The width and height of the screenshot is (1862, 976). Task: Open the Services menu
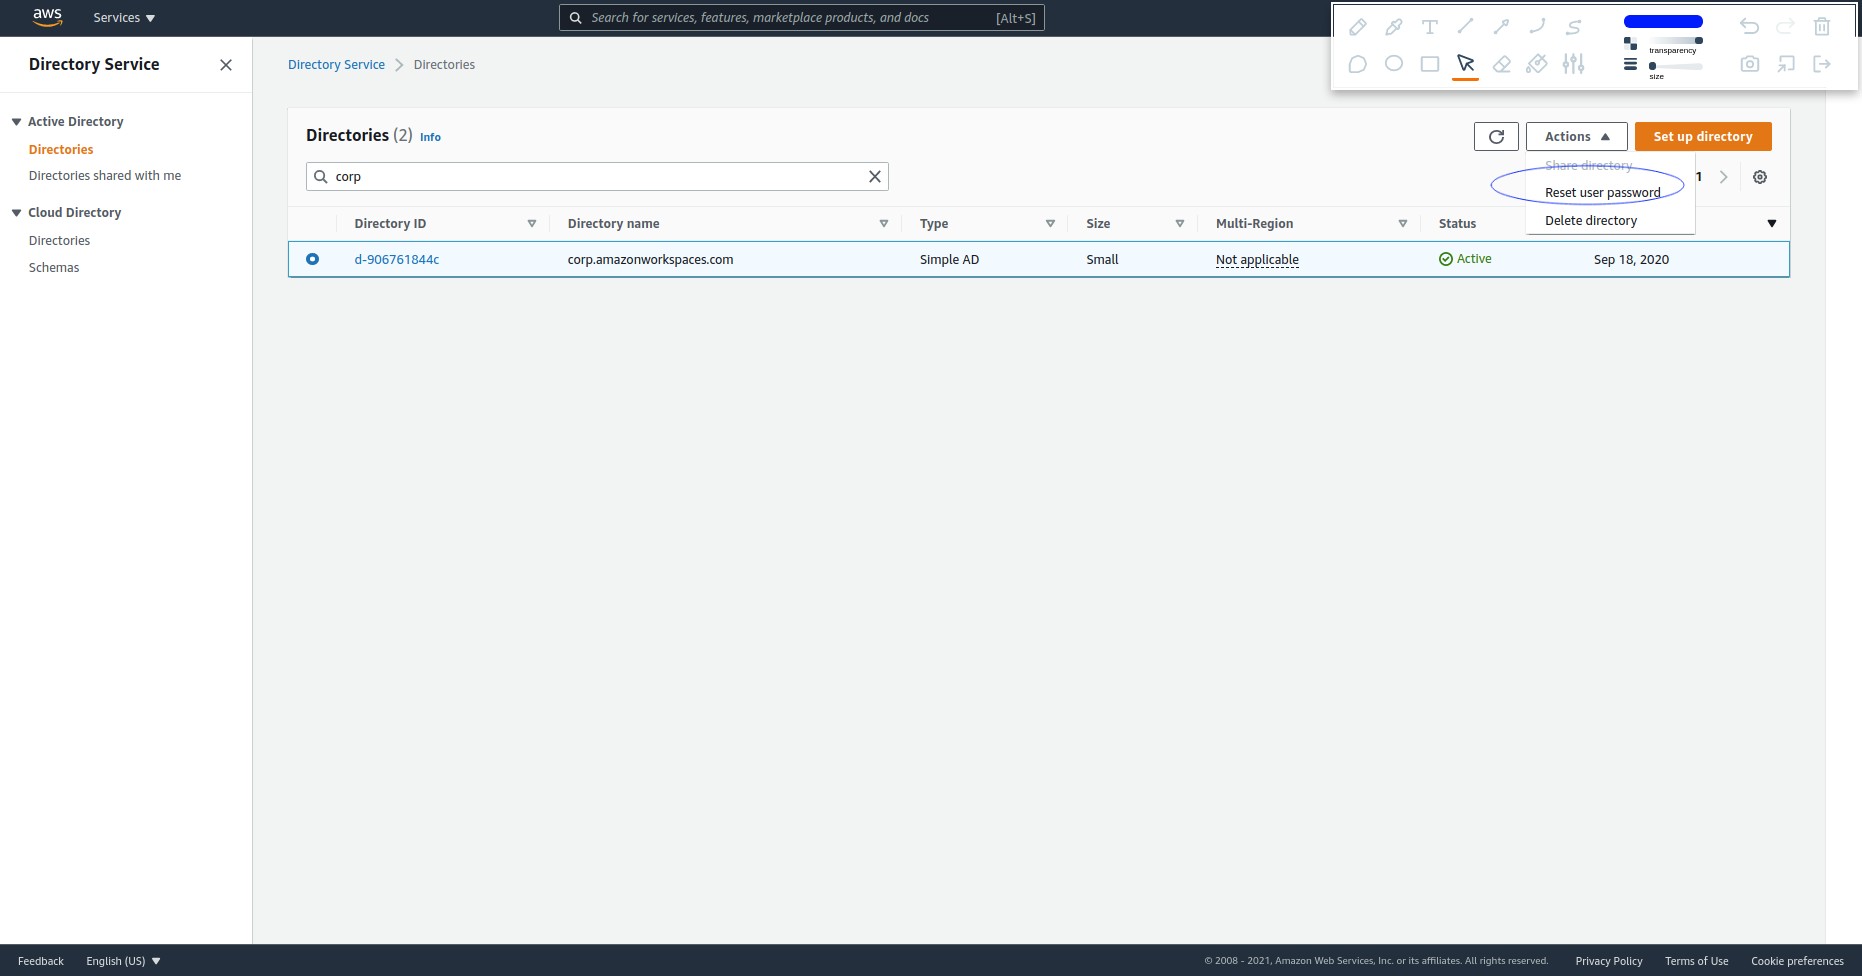pyautogui.click(x=122, y=17)
